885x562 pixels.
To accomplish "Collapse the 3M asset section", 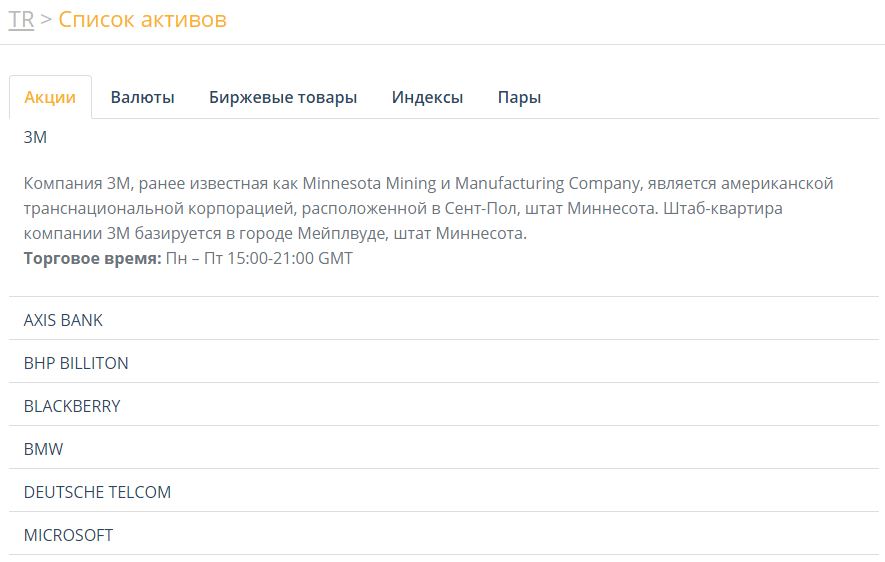I will click(36, 138).
